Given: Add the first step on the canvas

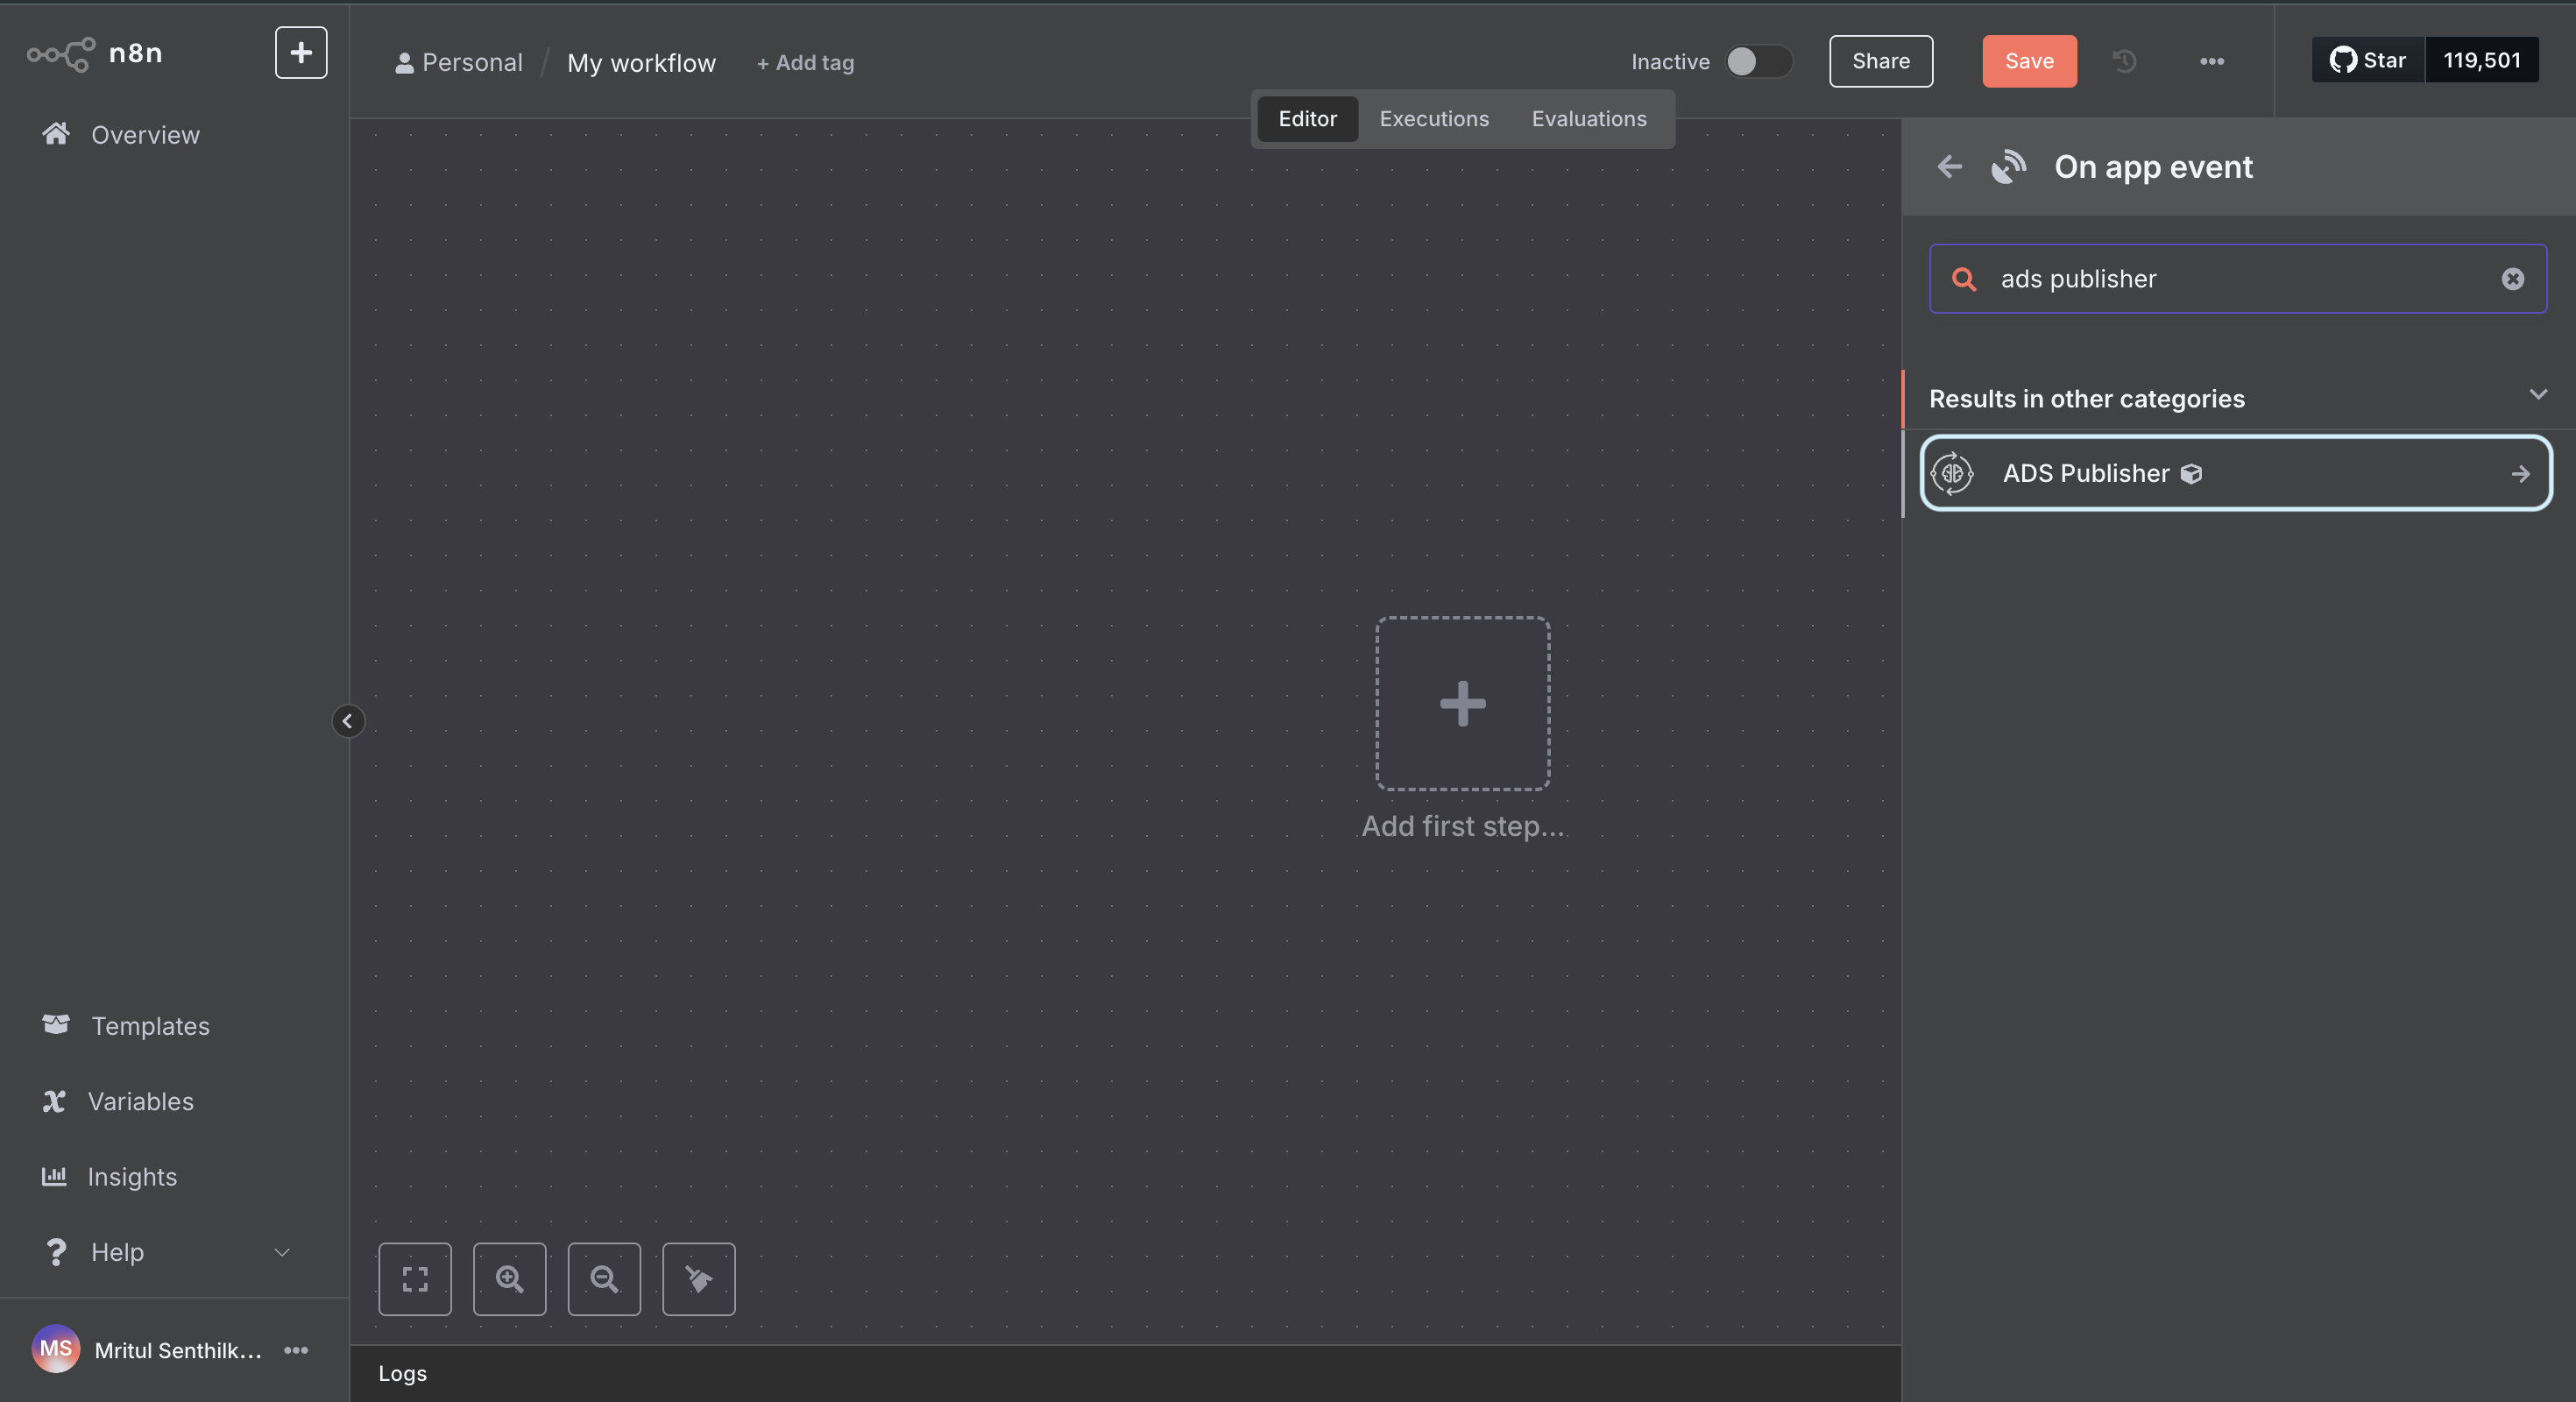Looking at the screenshot, I should point(1462,704).
